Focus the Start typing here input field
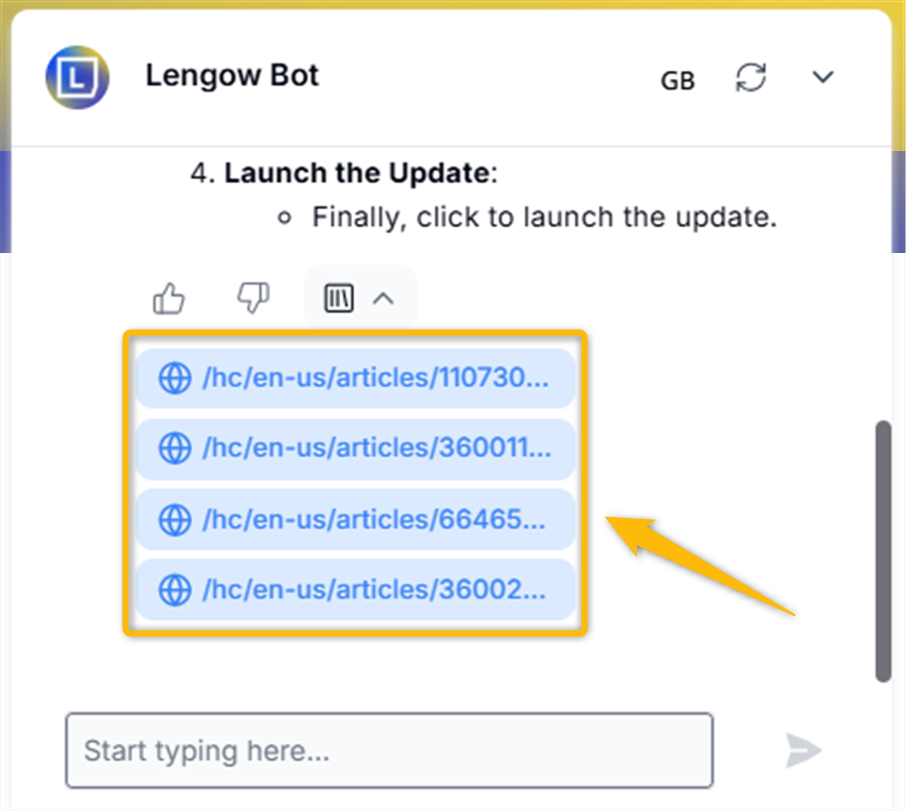The height and width of the screenshot is (811, 906). click(389, 750)
